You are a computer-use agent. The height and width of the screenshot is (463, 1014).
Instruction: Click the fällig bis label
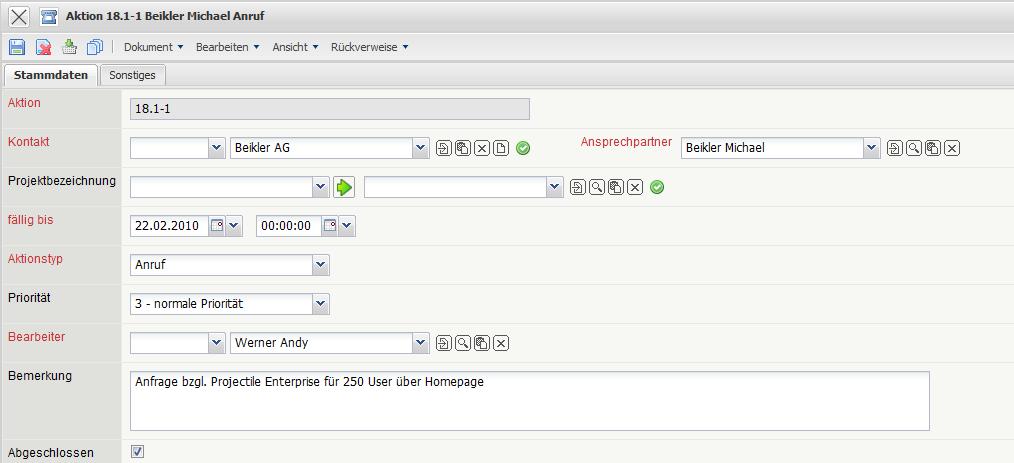point(30,220)
